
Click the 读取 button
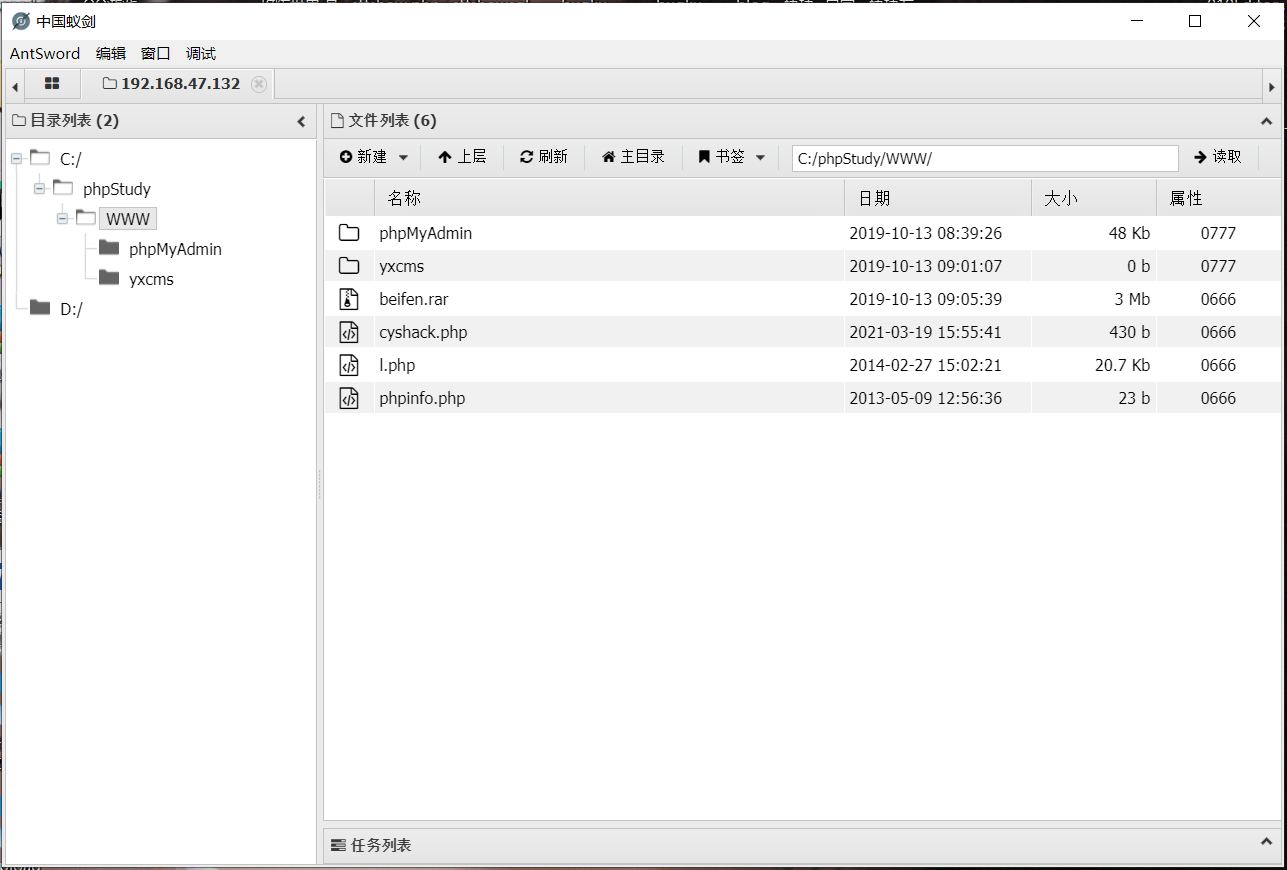tap(1218, 157)
